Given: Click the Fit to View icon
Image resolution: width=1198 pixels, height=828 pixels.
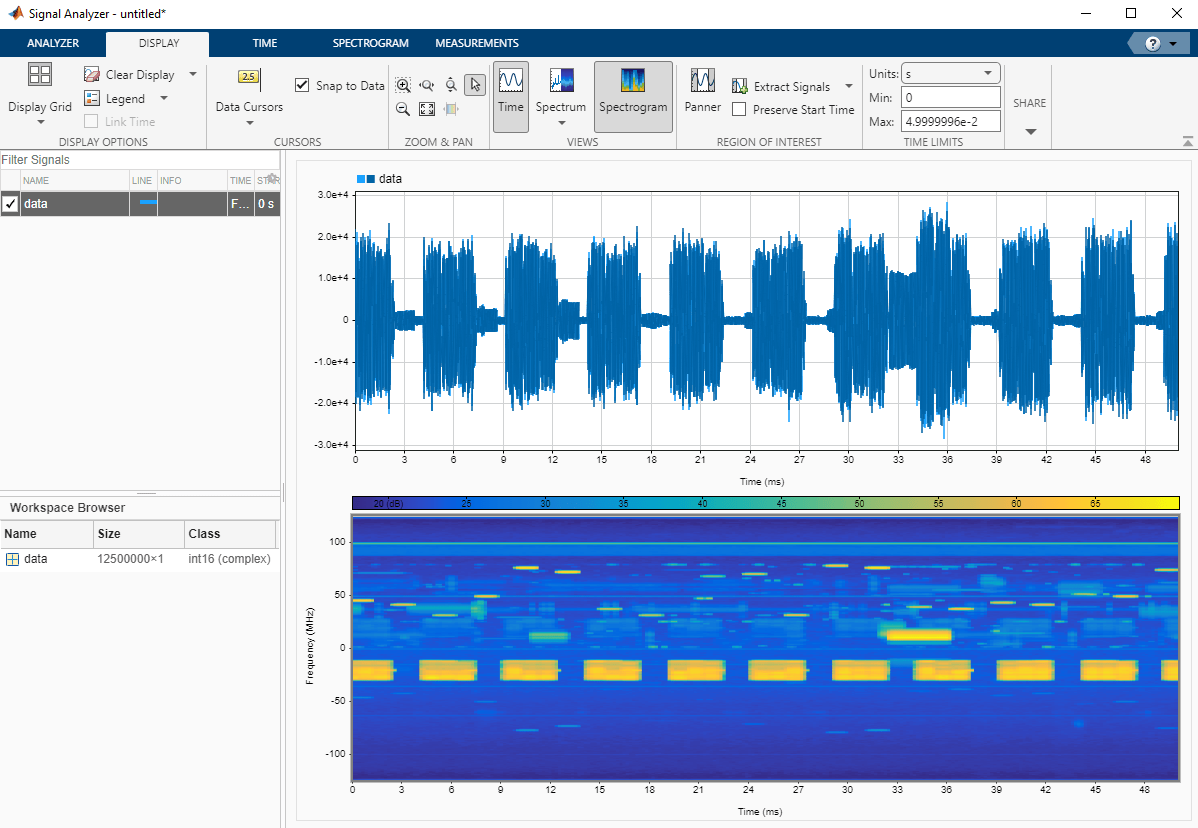Looking at the screenshot, I should point(427,108).
